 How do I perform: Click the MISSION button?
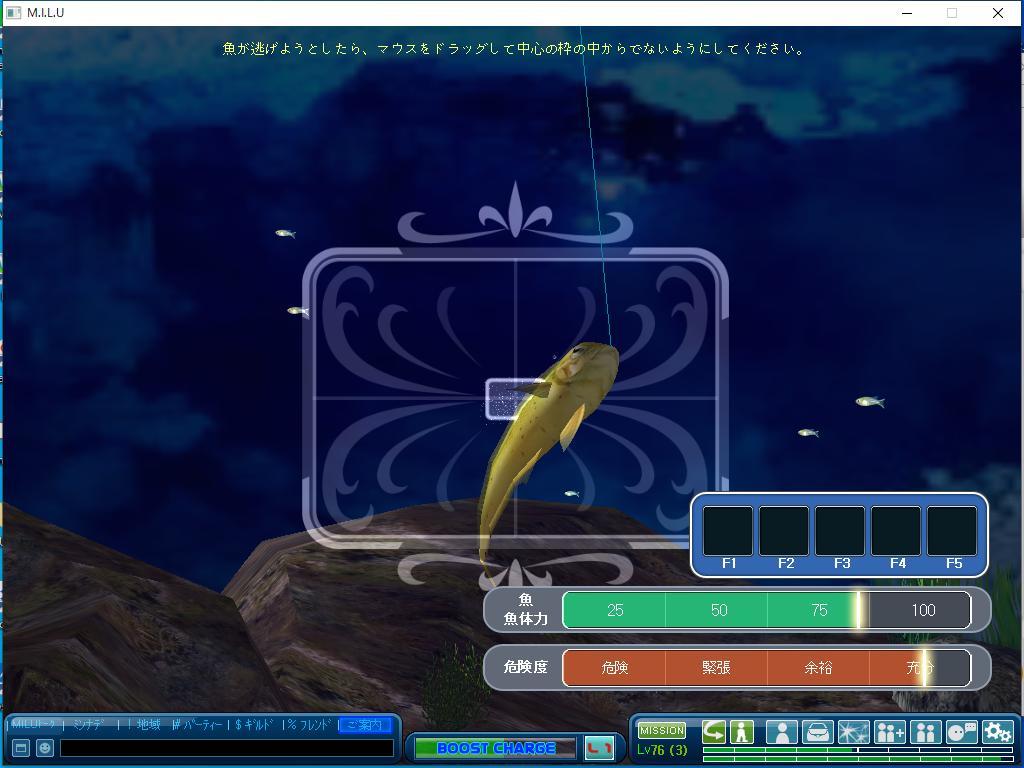(x=661, y=731)
